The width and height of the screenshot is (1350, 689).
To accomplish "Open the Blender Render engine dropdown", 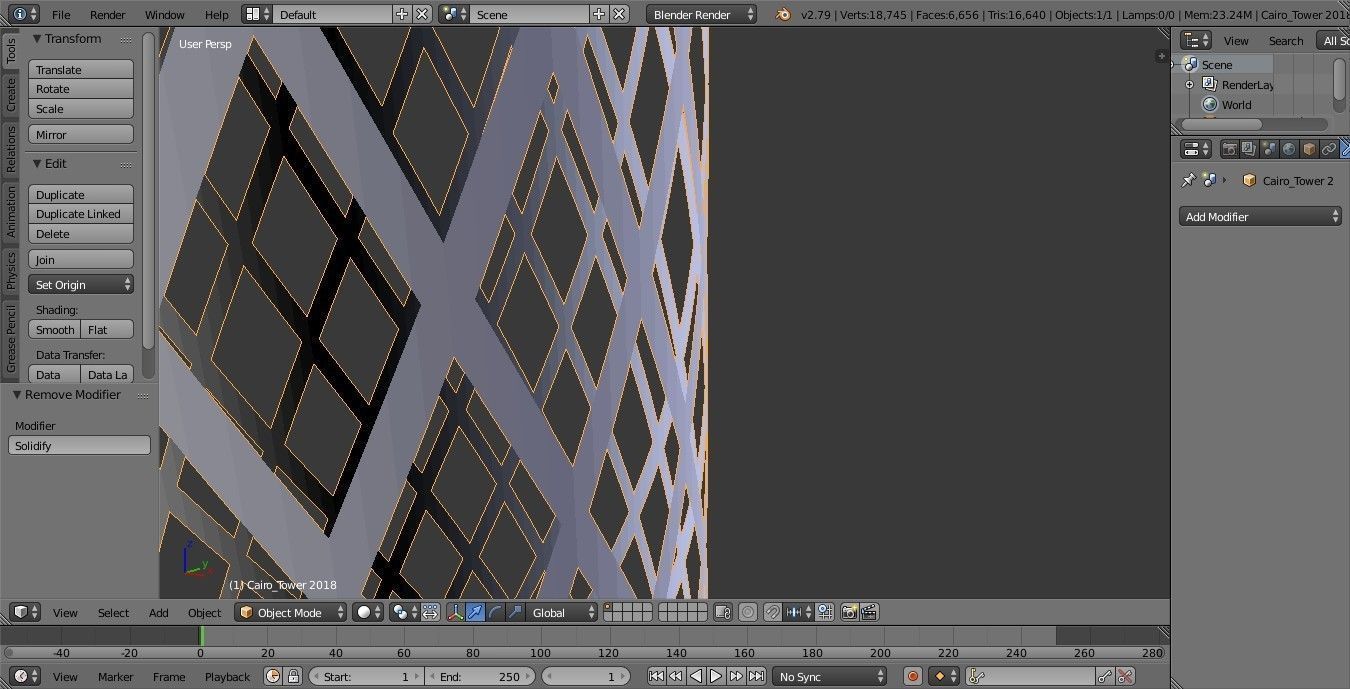I will click(702, 14).
